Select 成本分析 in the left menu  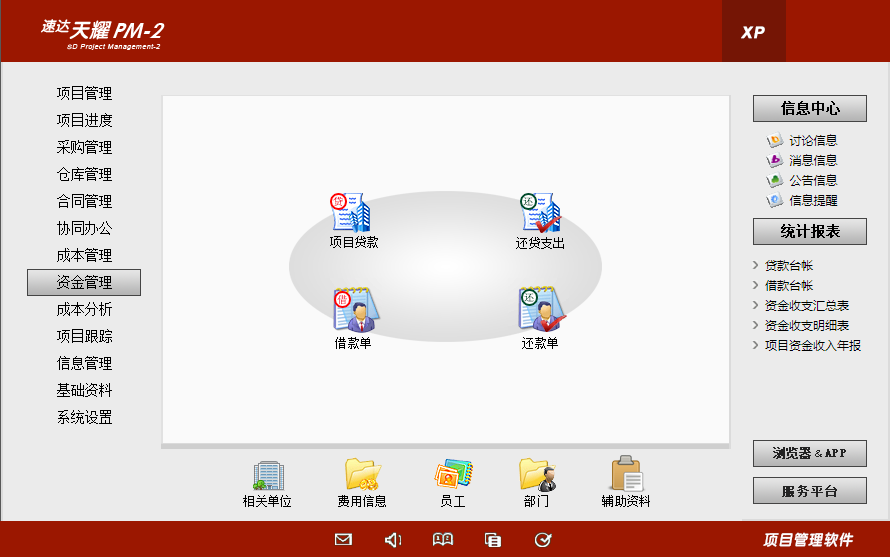click(84, 310)
